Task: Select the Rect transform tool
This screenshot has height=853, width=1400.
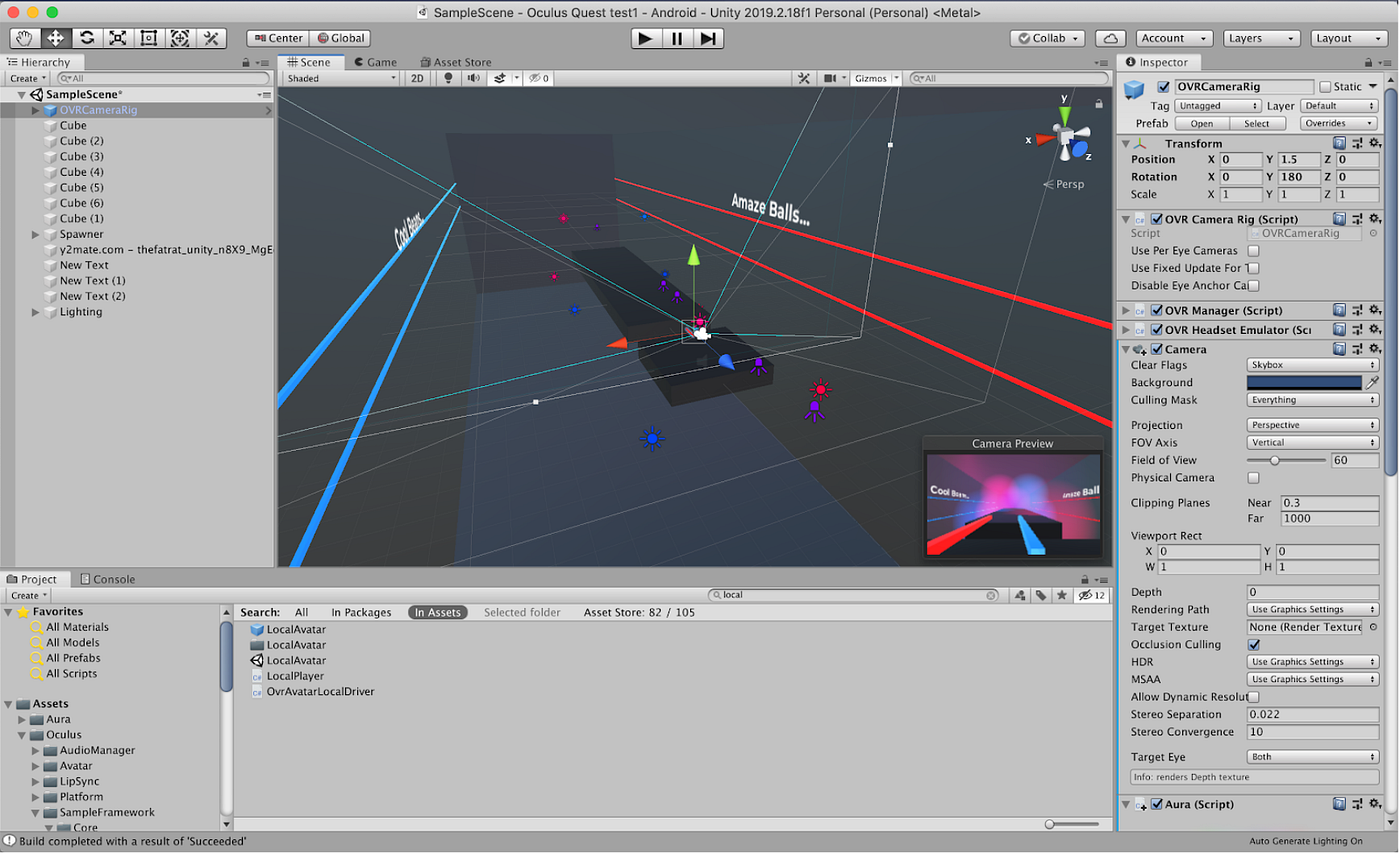Action: pos(148,38)
